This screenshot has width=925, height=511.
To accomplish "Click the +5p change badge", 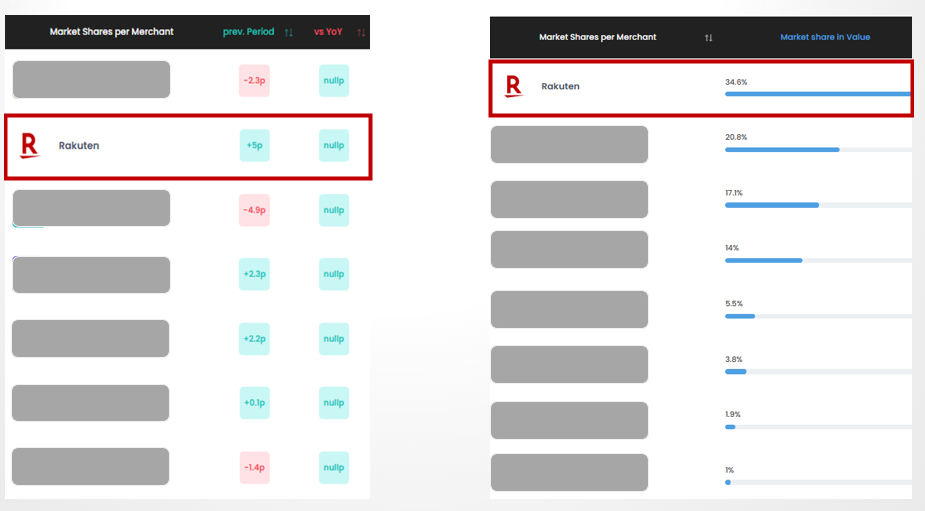I will pos(254,145).
